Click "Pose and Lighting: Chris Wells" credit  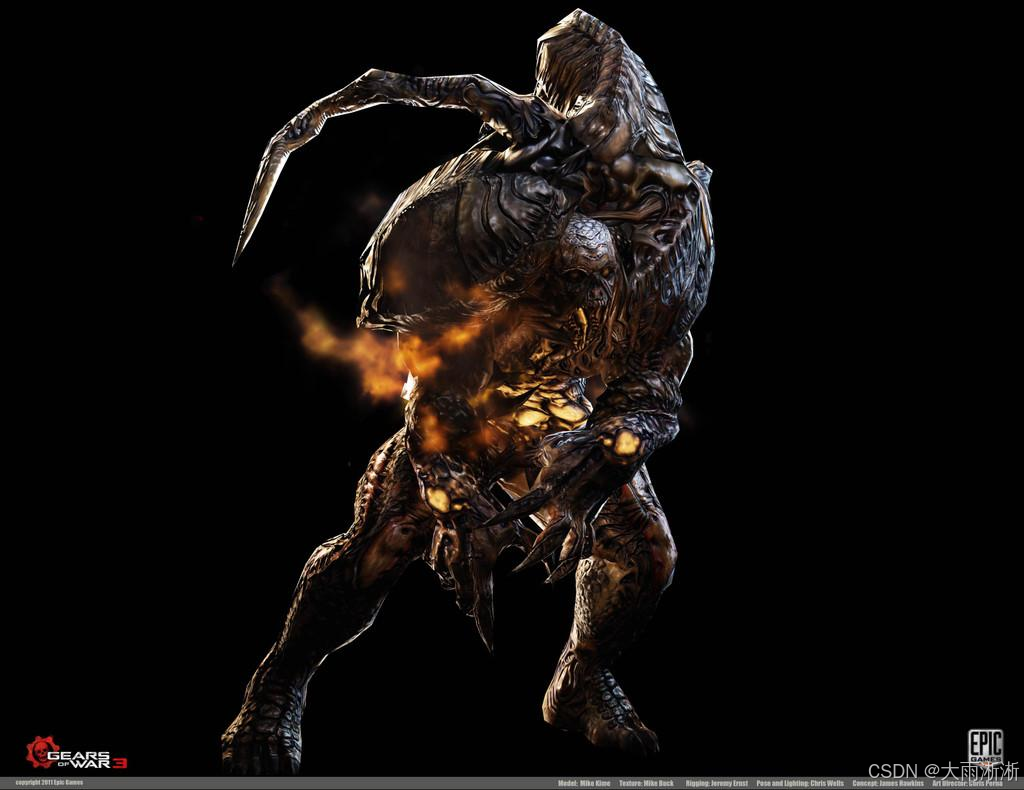(800, 783)
